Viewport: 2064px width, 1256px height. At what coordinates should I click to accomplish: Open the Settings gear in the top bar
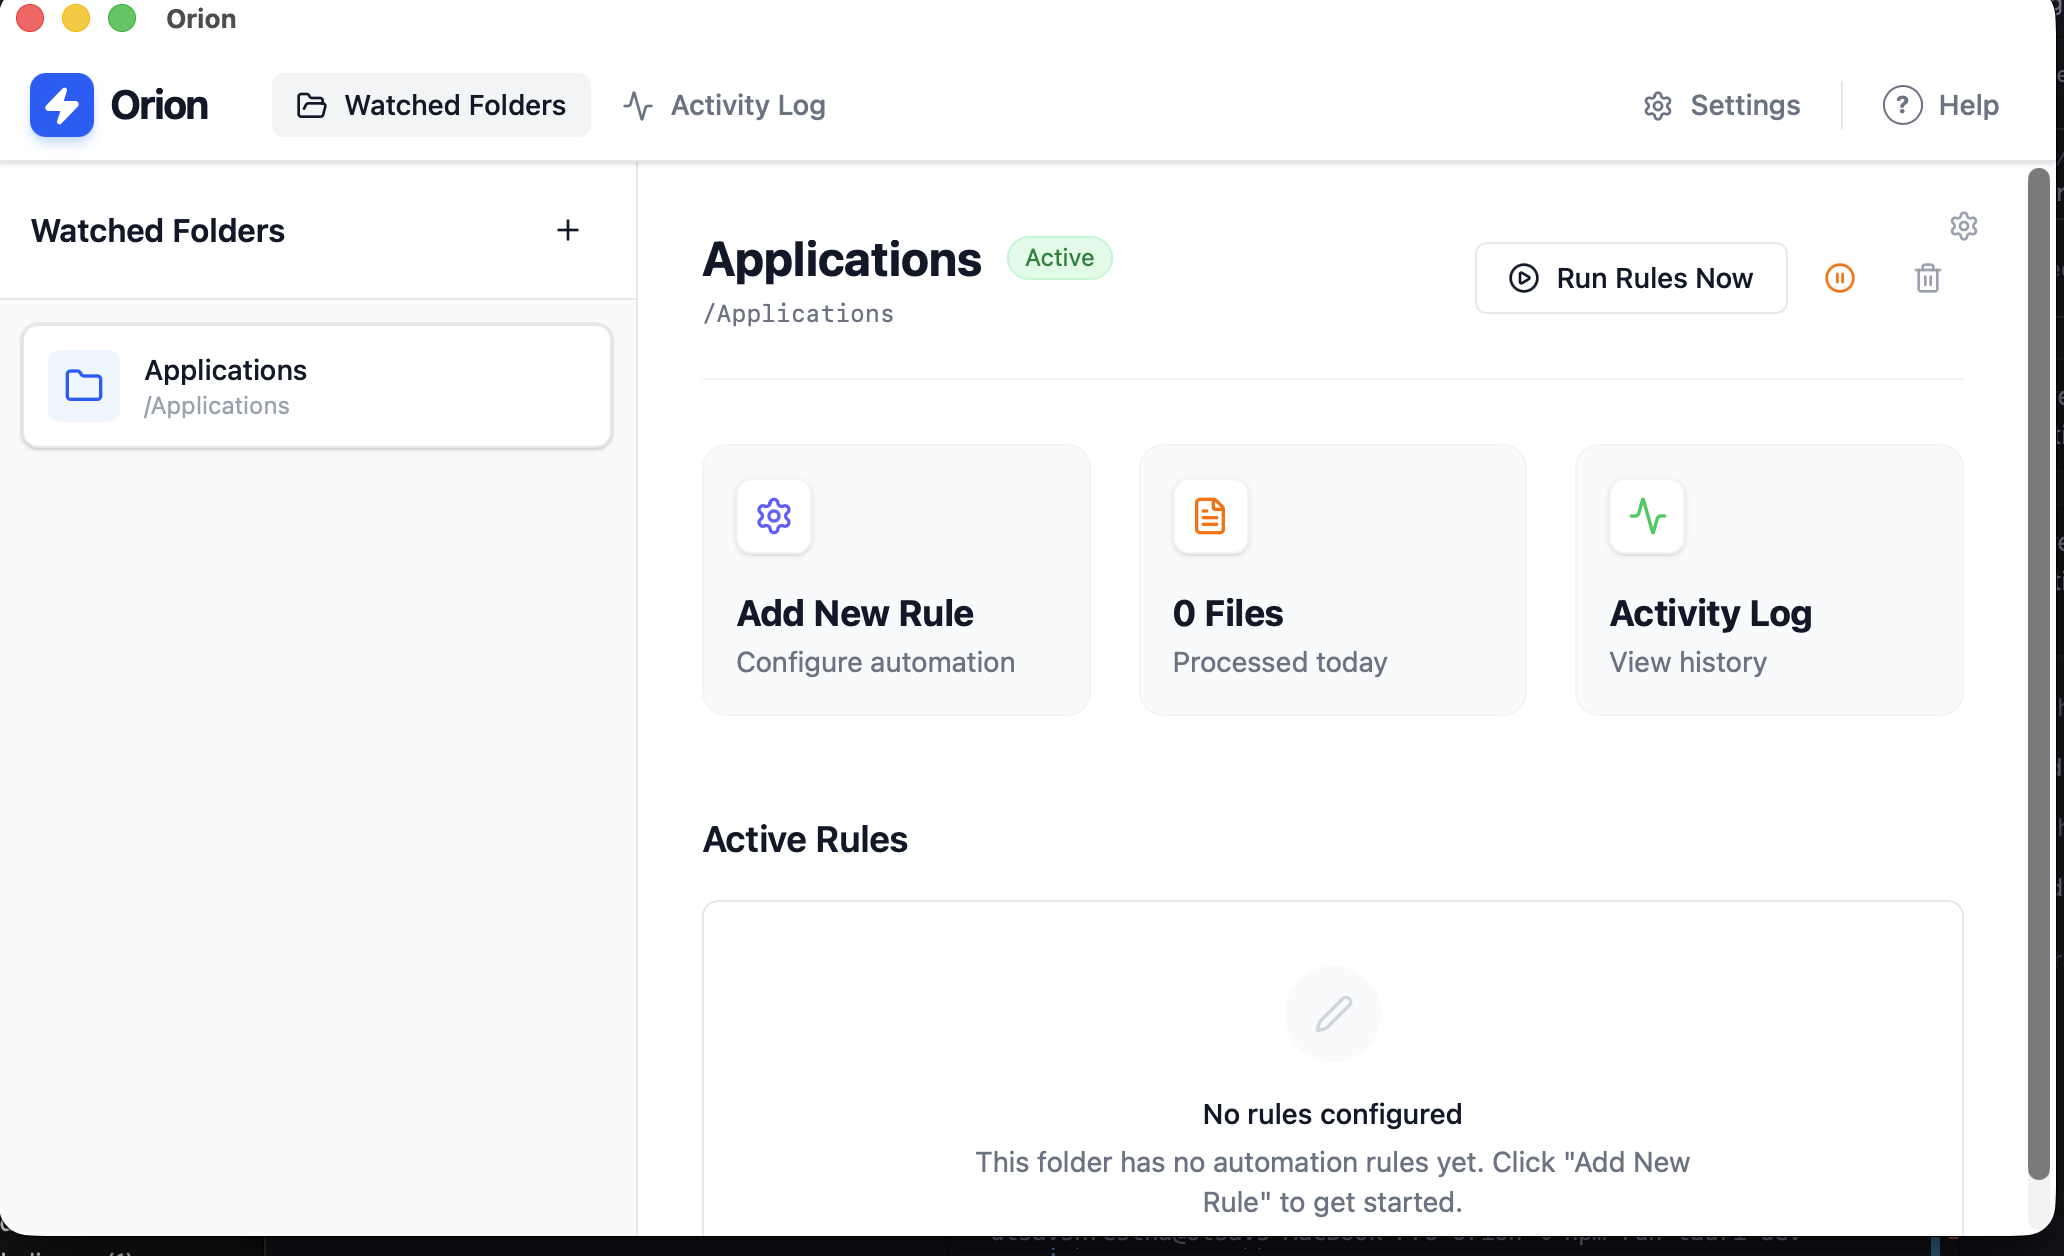(1658, 105)
